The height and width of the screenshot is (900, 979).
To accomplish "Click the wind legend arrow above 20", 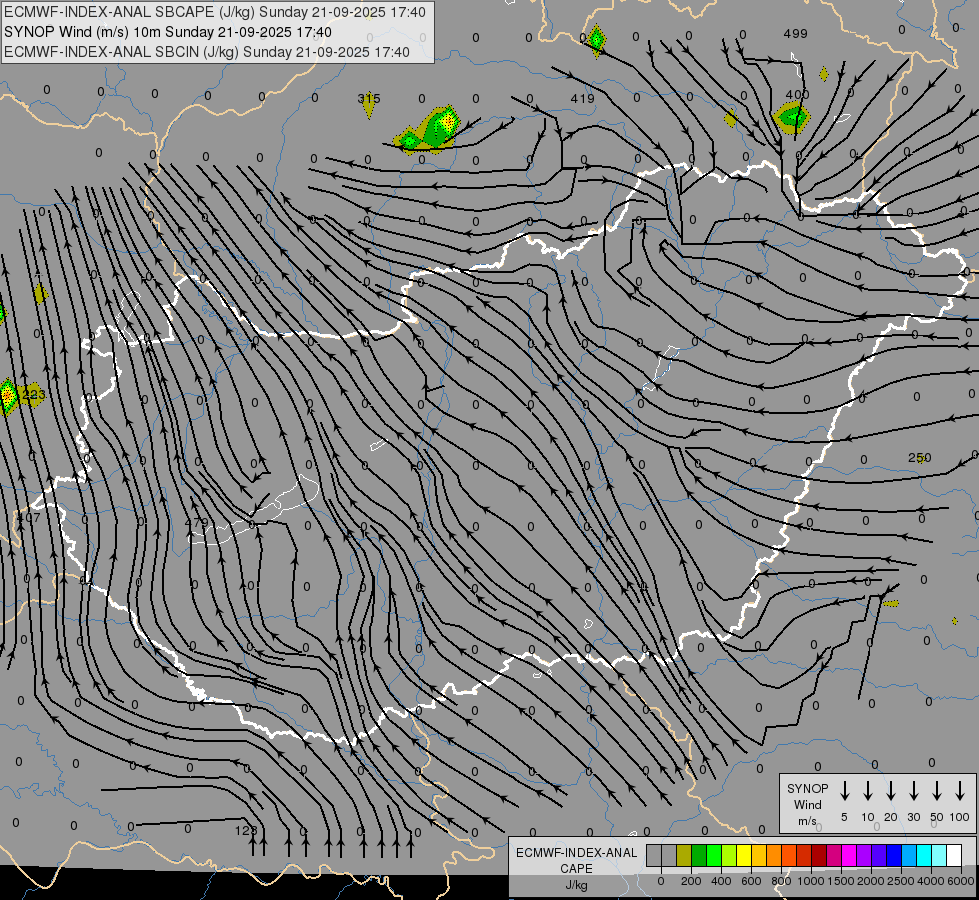I will point(891,791).
